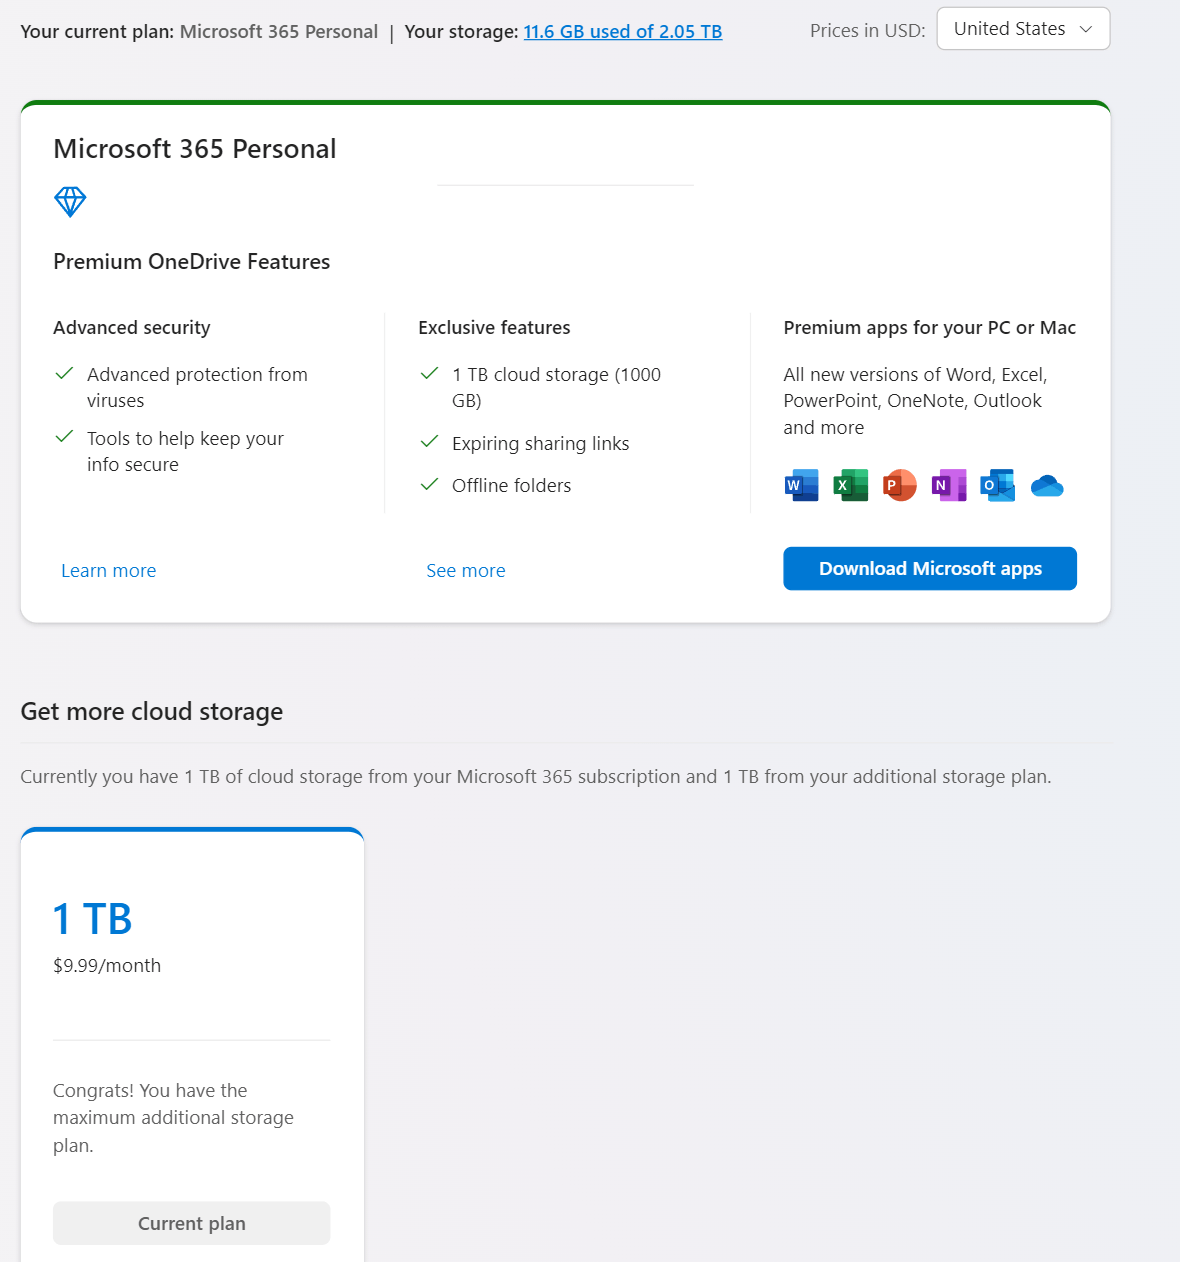Click the blue premium diamond icon
Screen dimensions: 1180x1262
pos(70,202)
